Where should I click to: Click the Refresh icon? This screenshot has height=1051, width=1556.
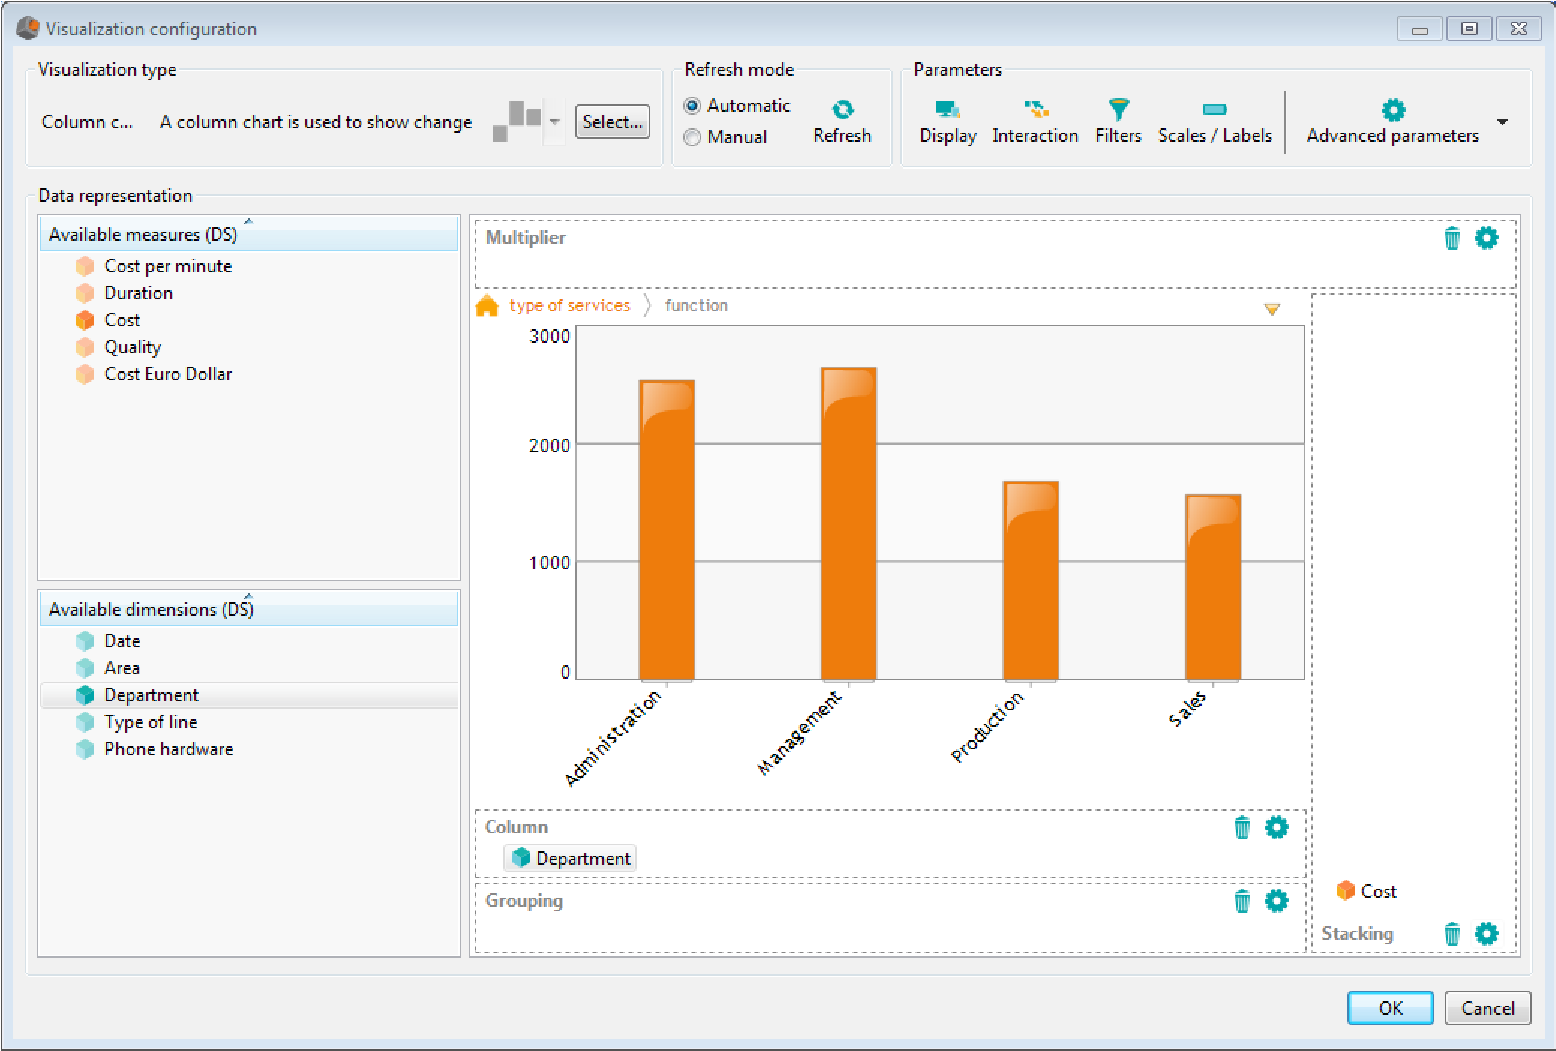coord(843,109)
